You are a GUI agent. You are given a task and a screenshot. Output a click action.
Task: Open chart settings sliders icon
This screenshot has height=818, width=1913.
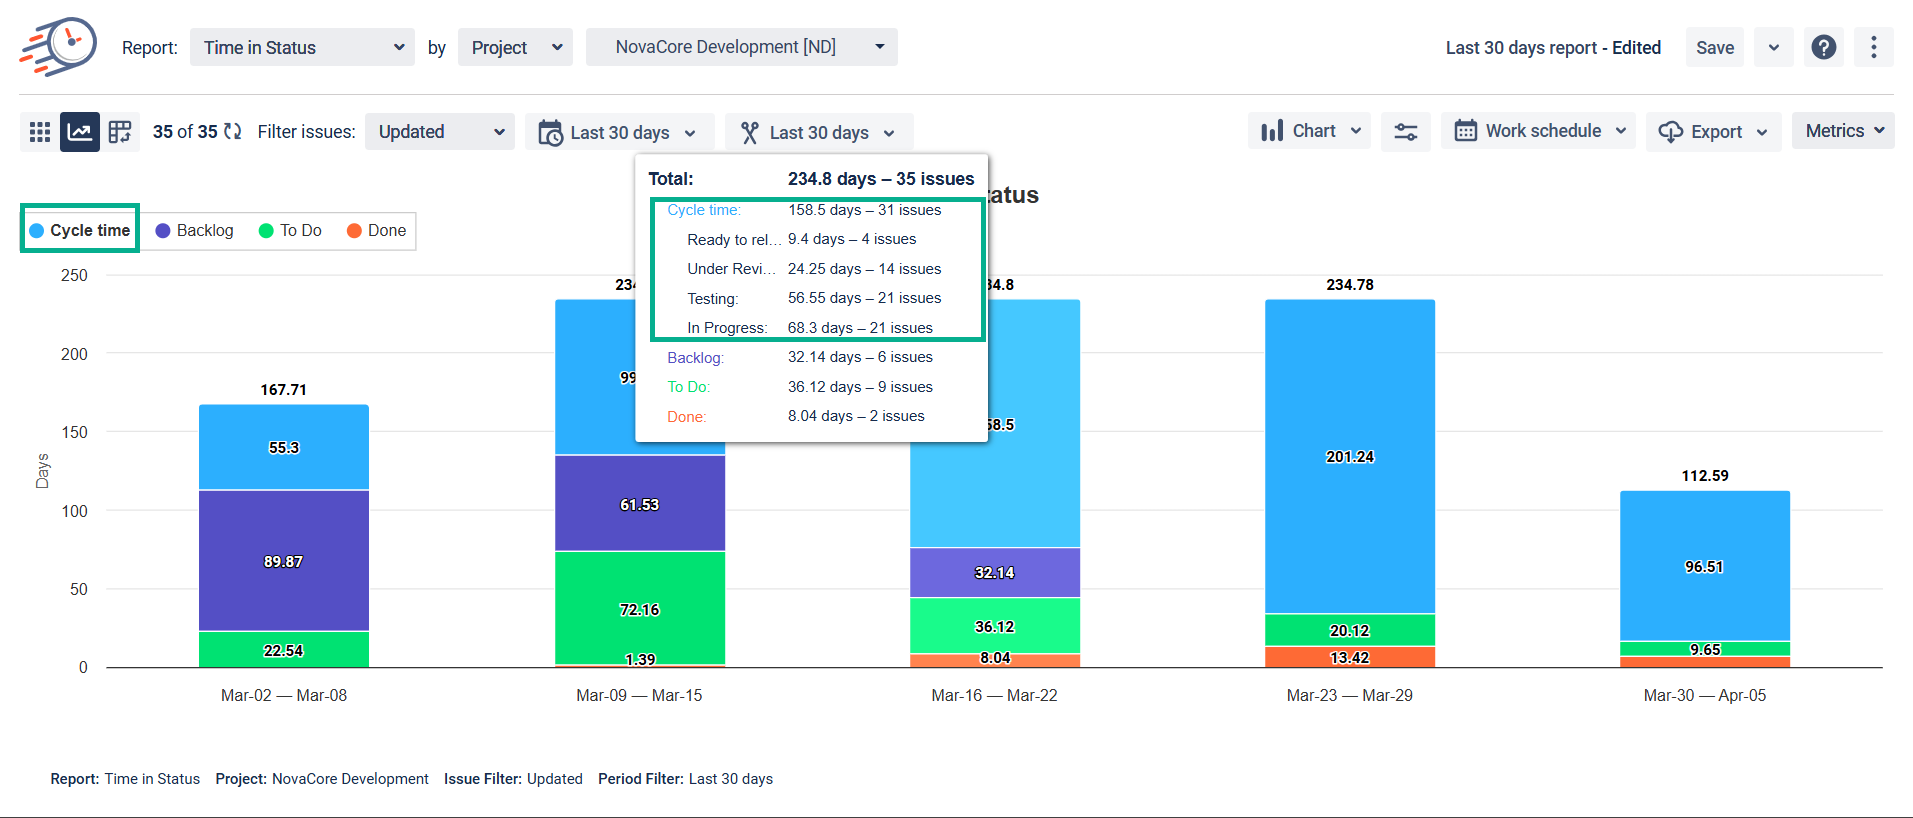pyautogui.click(x=1405, y=132)
